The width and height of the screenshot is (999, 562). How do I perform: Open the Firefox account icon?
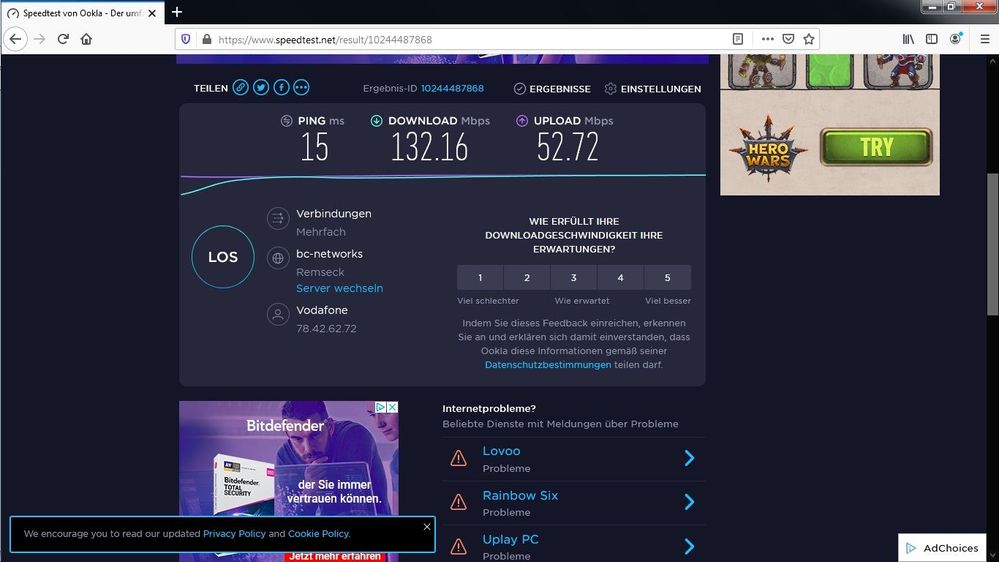tap(955, 39)
